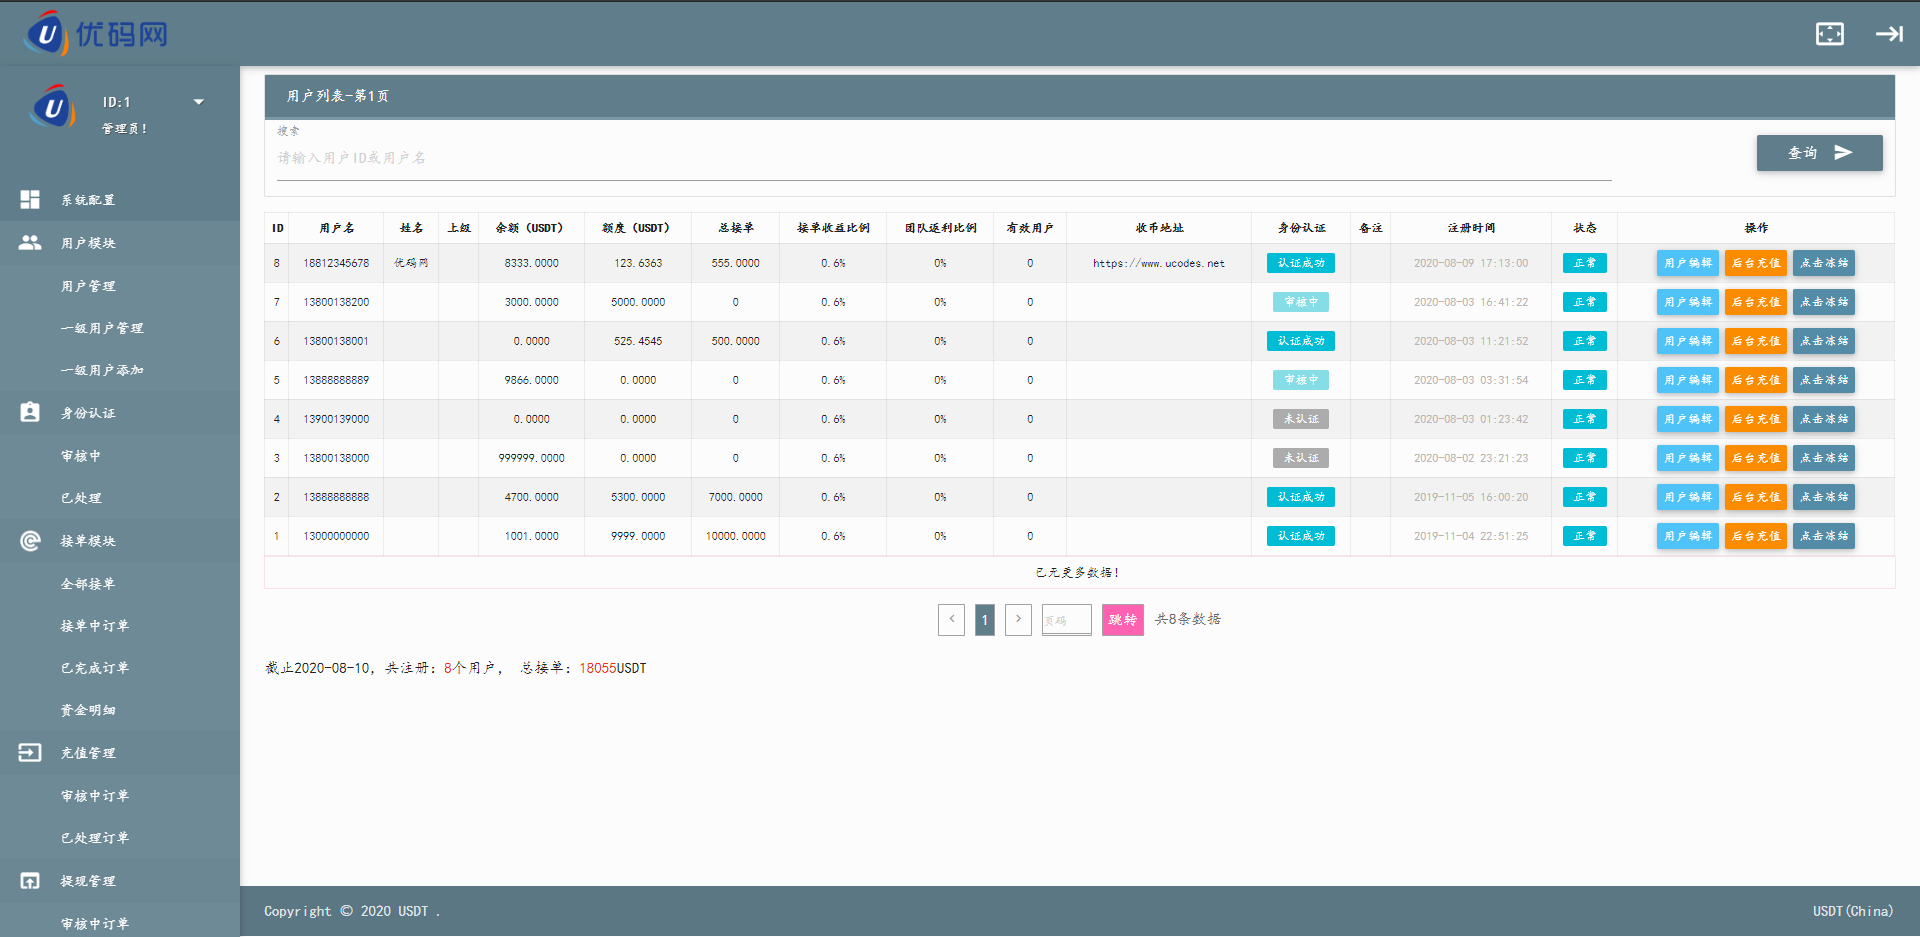Viewport: 1920px width, 937px height.
Task: Focus the user ID search field
Action: (x=944, y=158)
